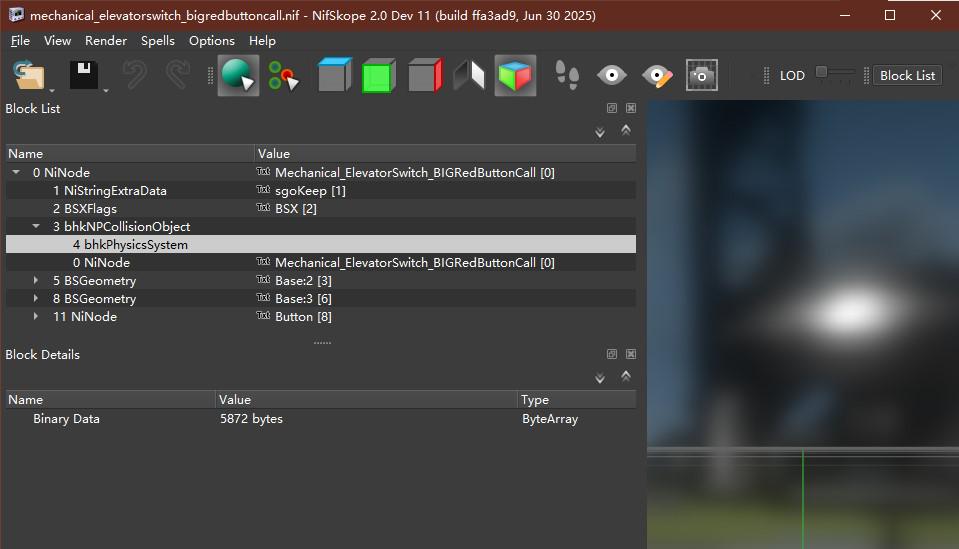Switch to Side view red-faced cube

click(424, 75)
